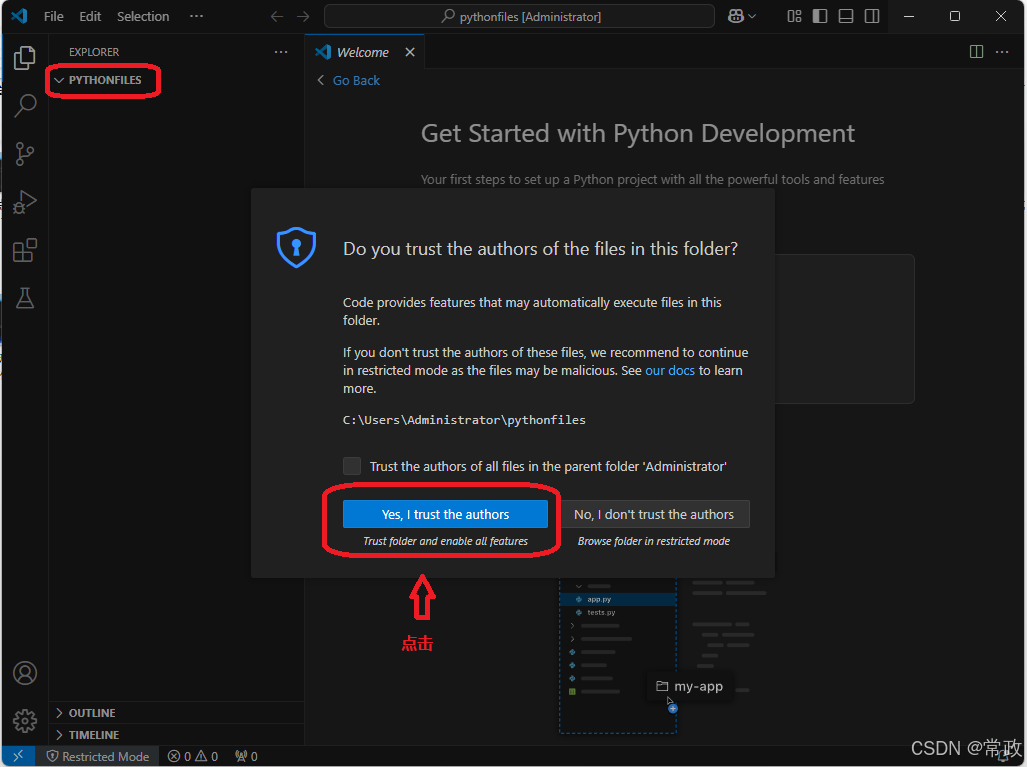The image size is (1027, 767).
Task: Open the our docs link
Action: coord(669,371)
